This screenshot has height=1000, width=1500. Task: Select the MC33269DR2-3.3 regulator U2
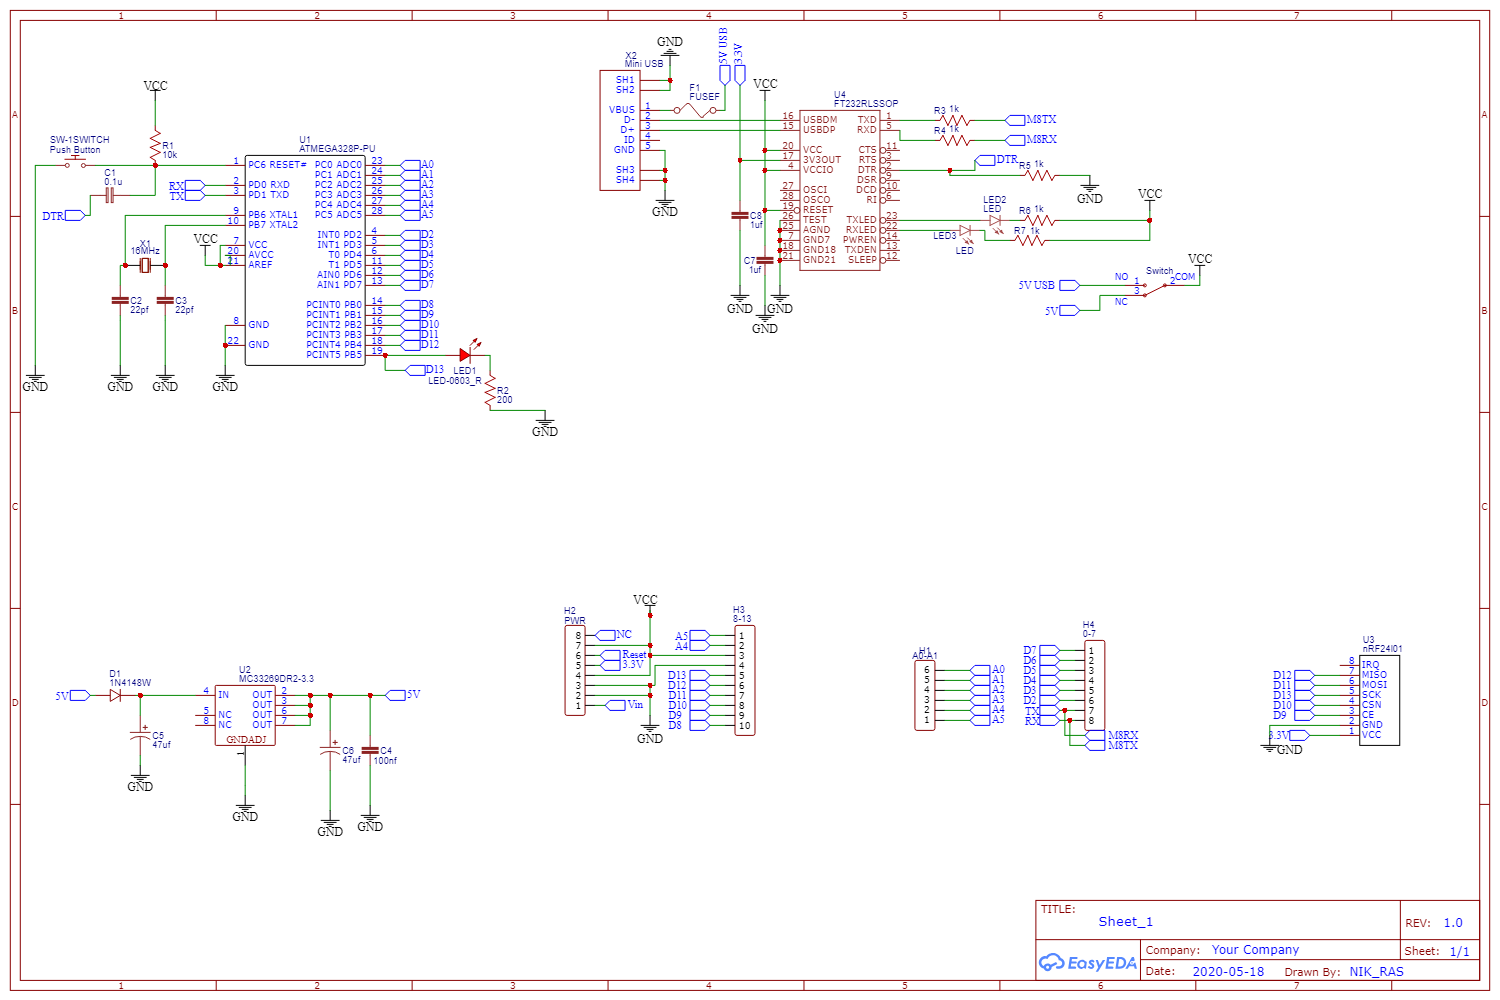pyautogui.click(x=245, y=715)
